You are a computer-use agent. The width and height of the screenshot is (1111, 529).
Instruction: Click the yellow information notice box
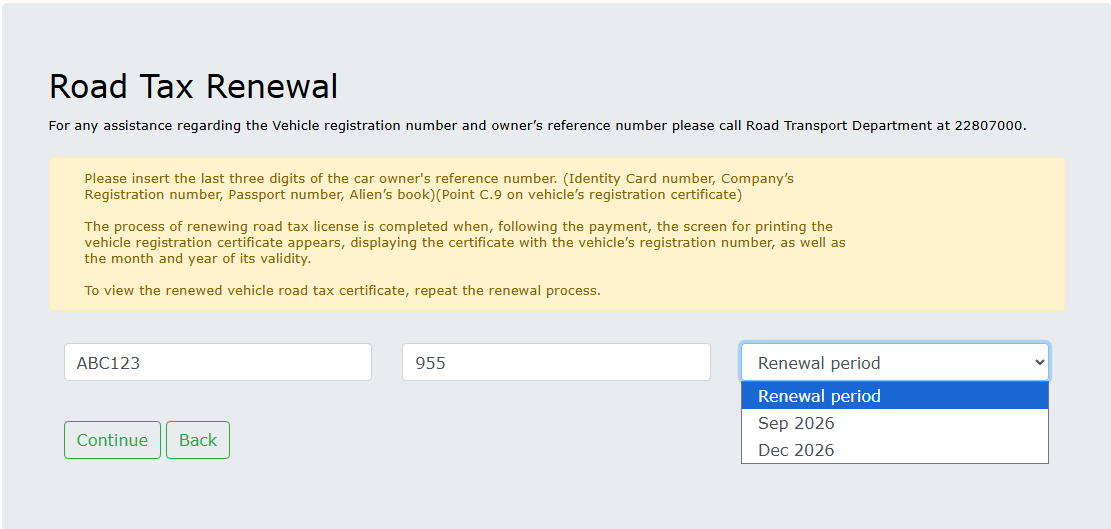click(x=556, y=234)
